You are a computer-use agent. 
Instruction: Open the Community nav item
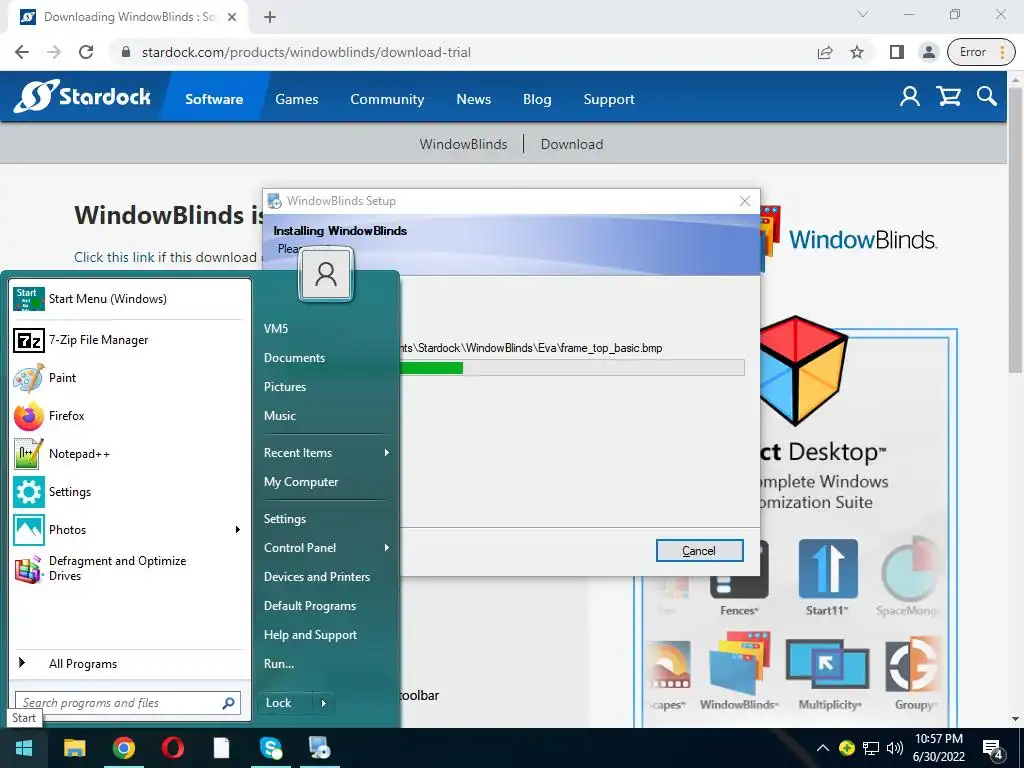pyautogui.click(x=387, y=99)
